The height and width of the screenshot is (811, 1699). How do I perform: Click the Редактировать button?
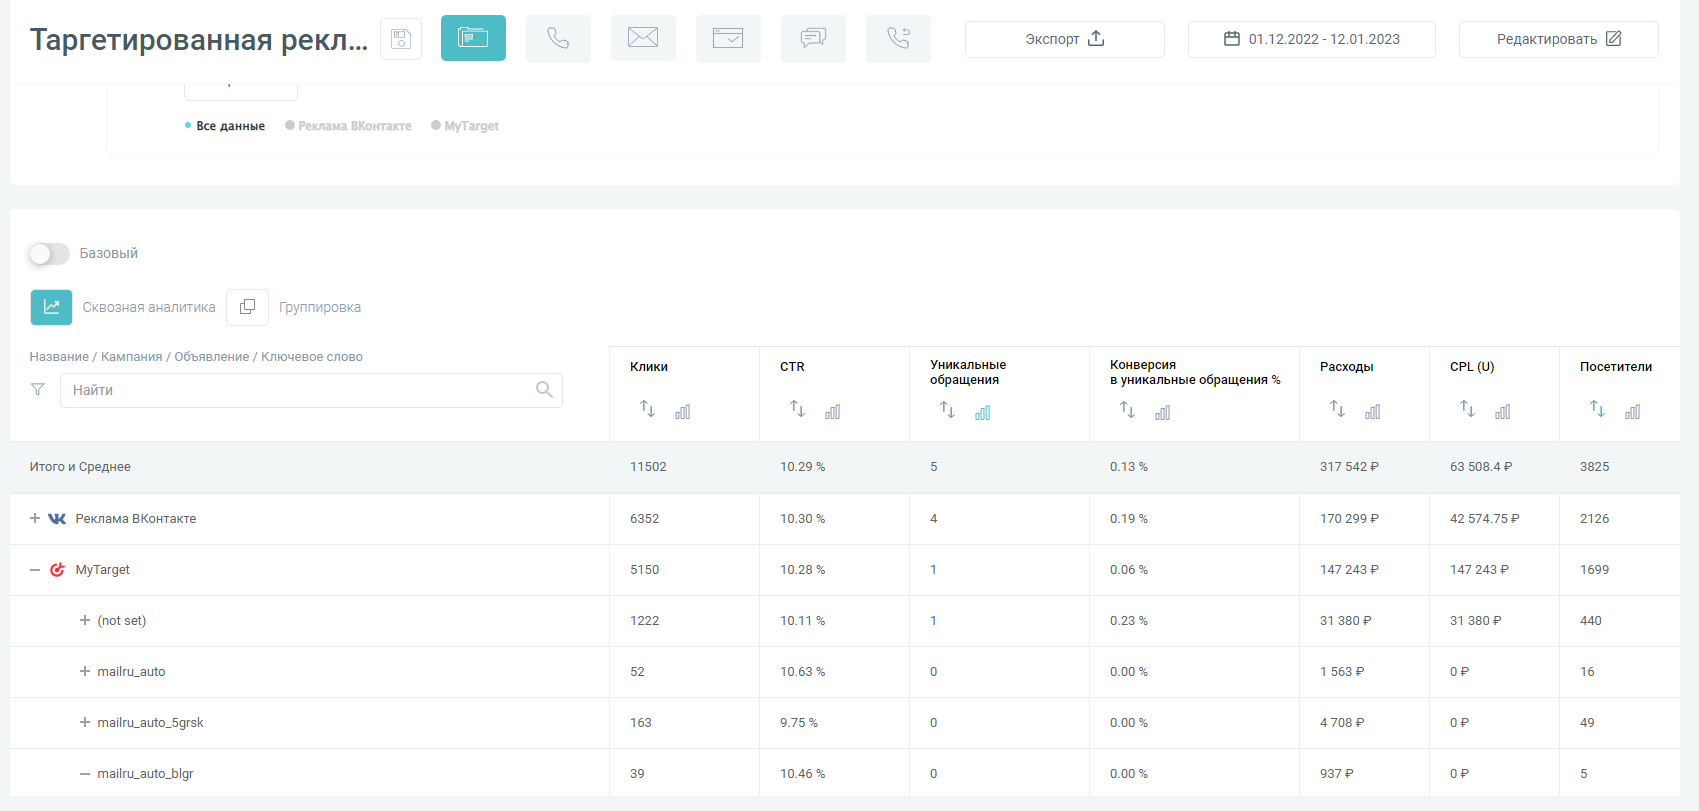tap(1558, 39)
